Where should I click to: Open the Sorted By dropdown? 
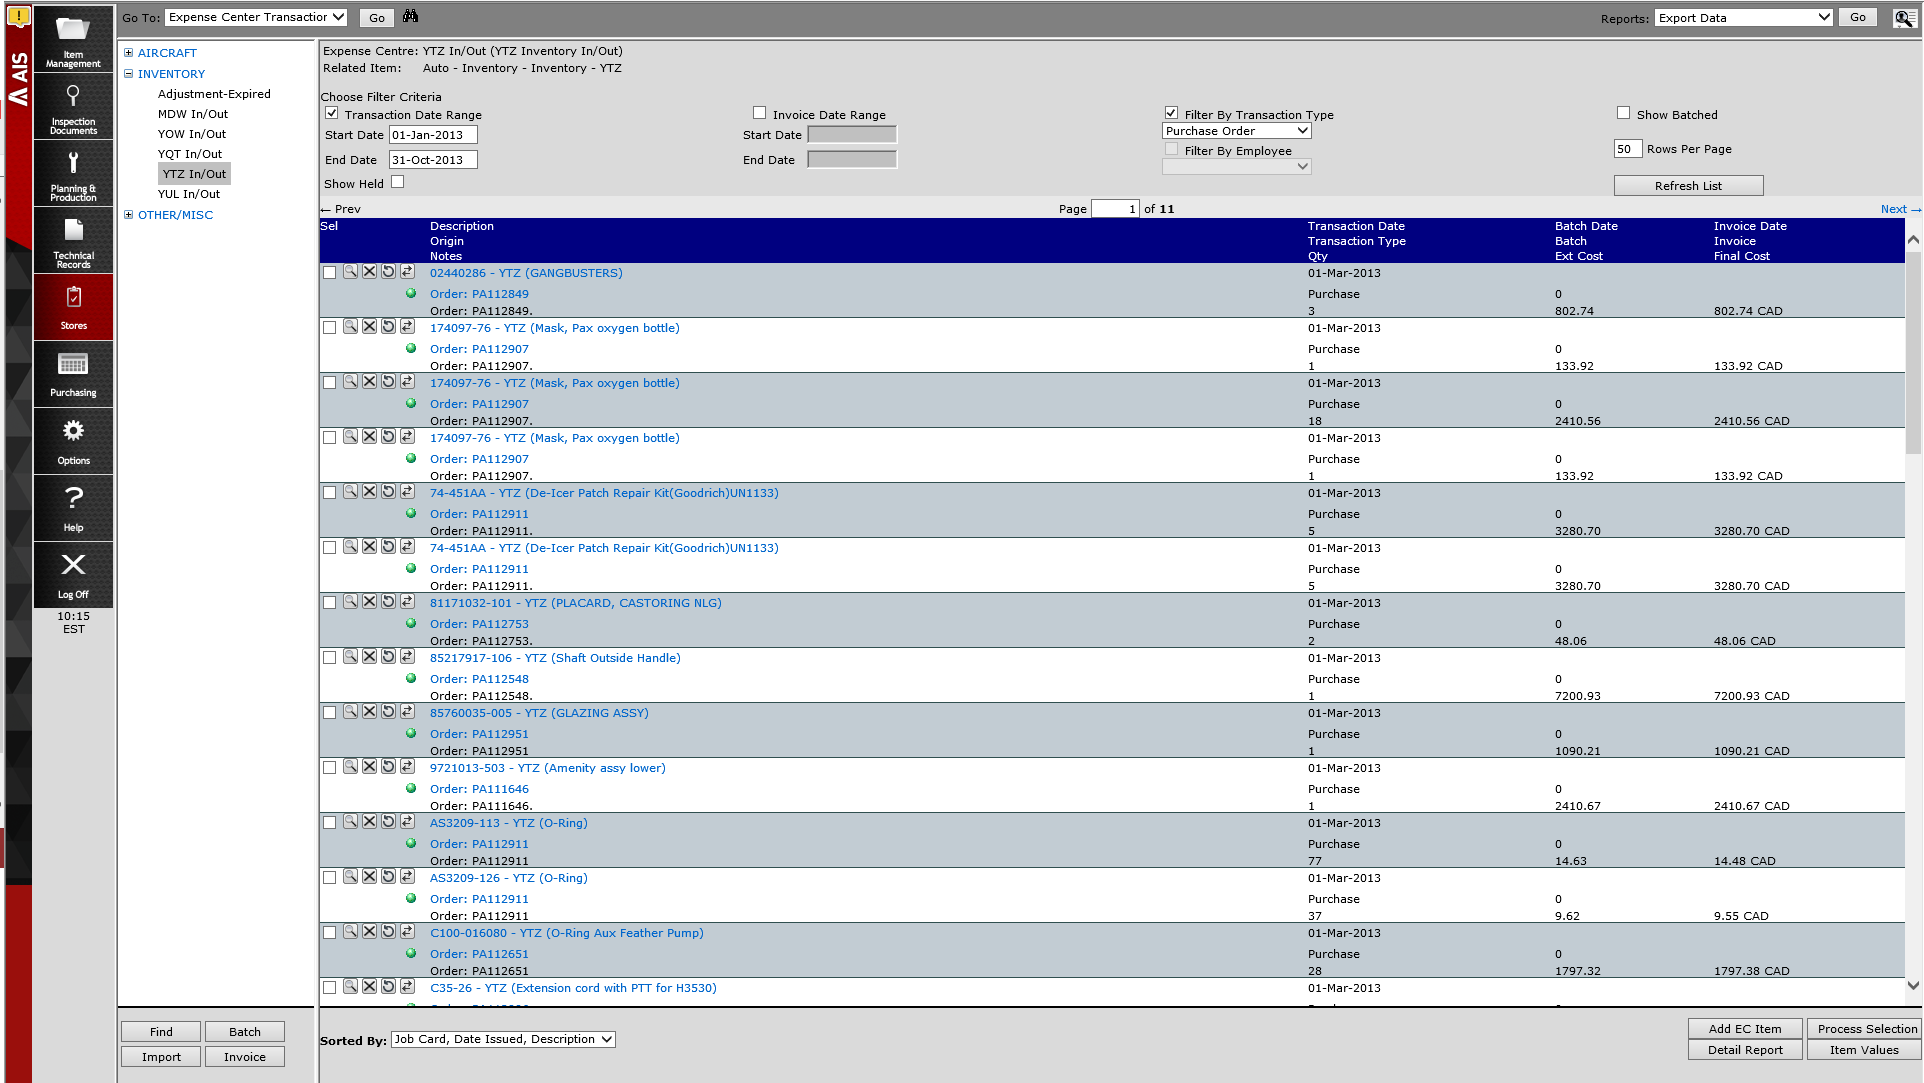(x=503, y=1040)
